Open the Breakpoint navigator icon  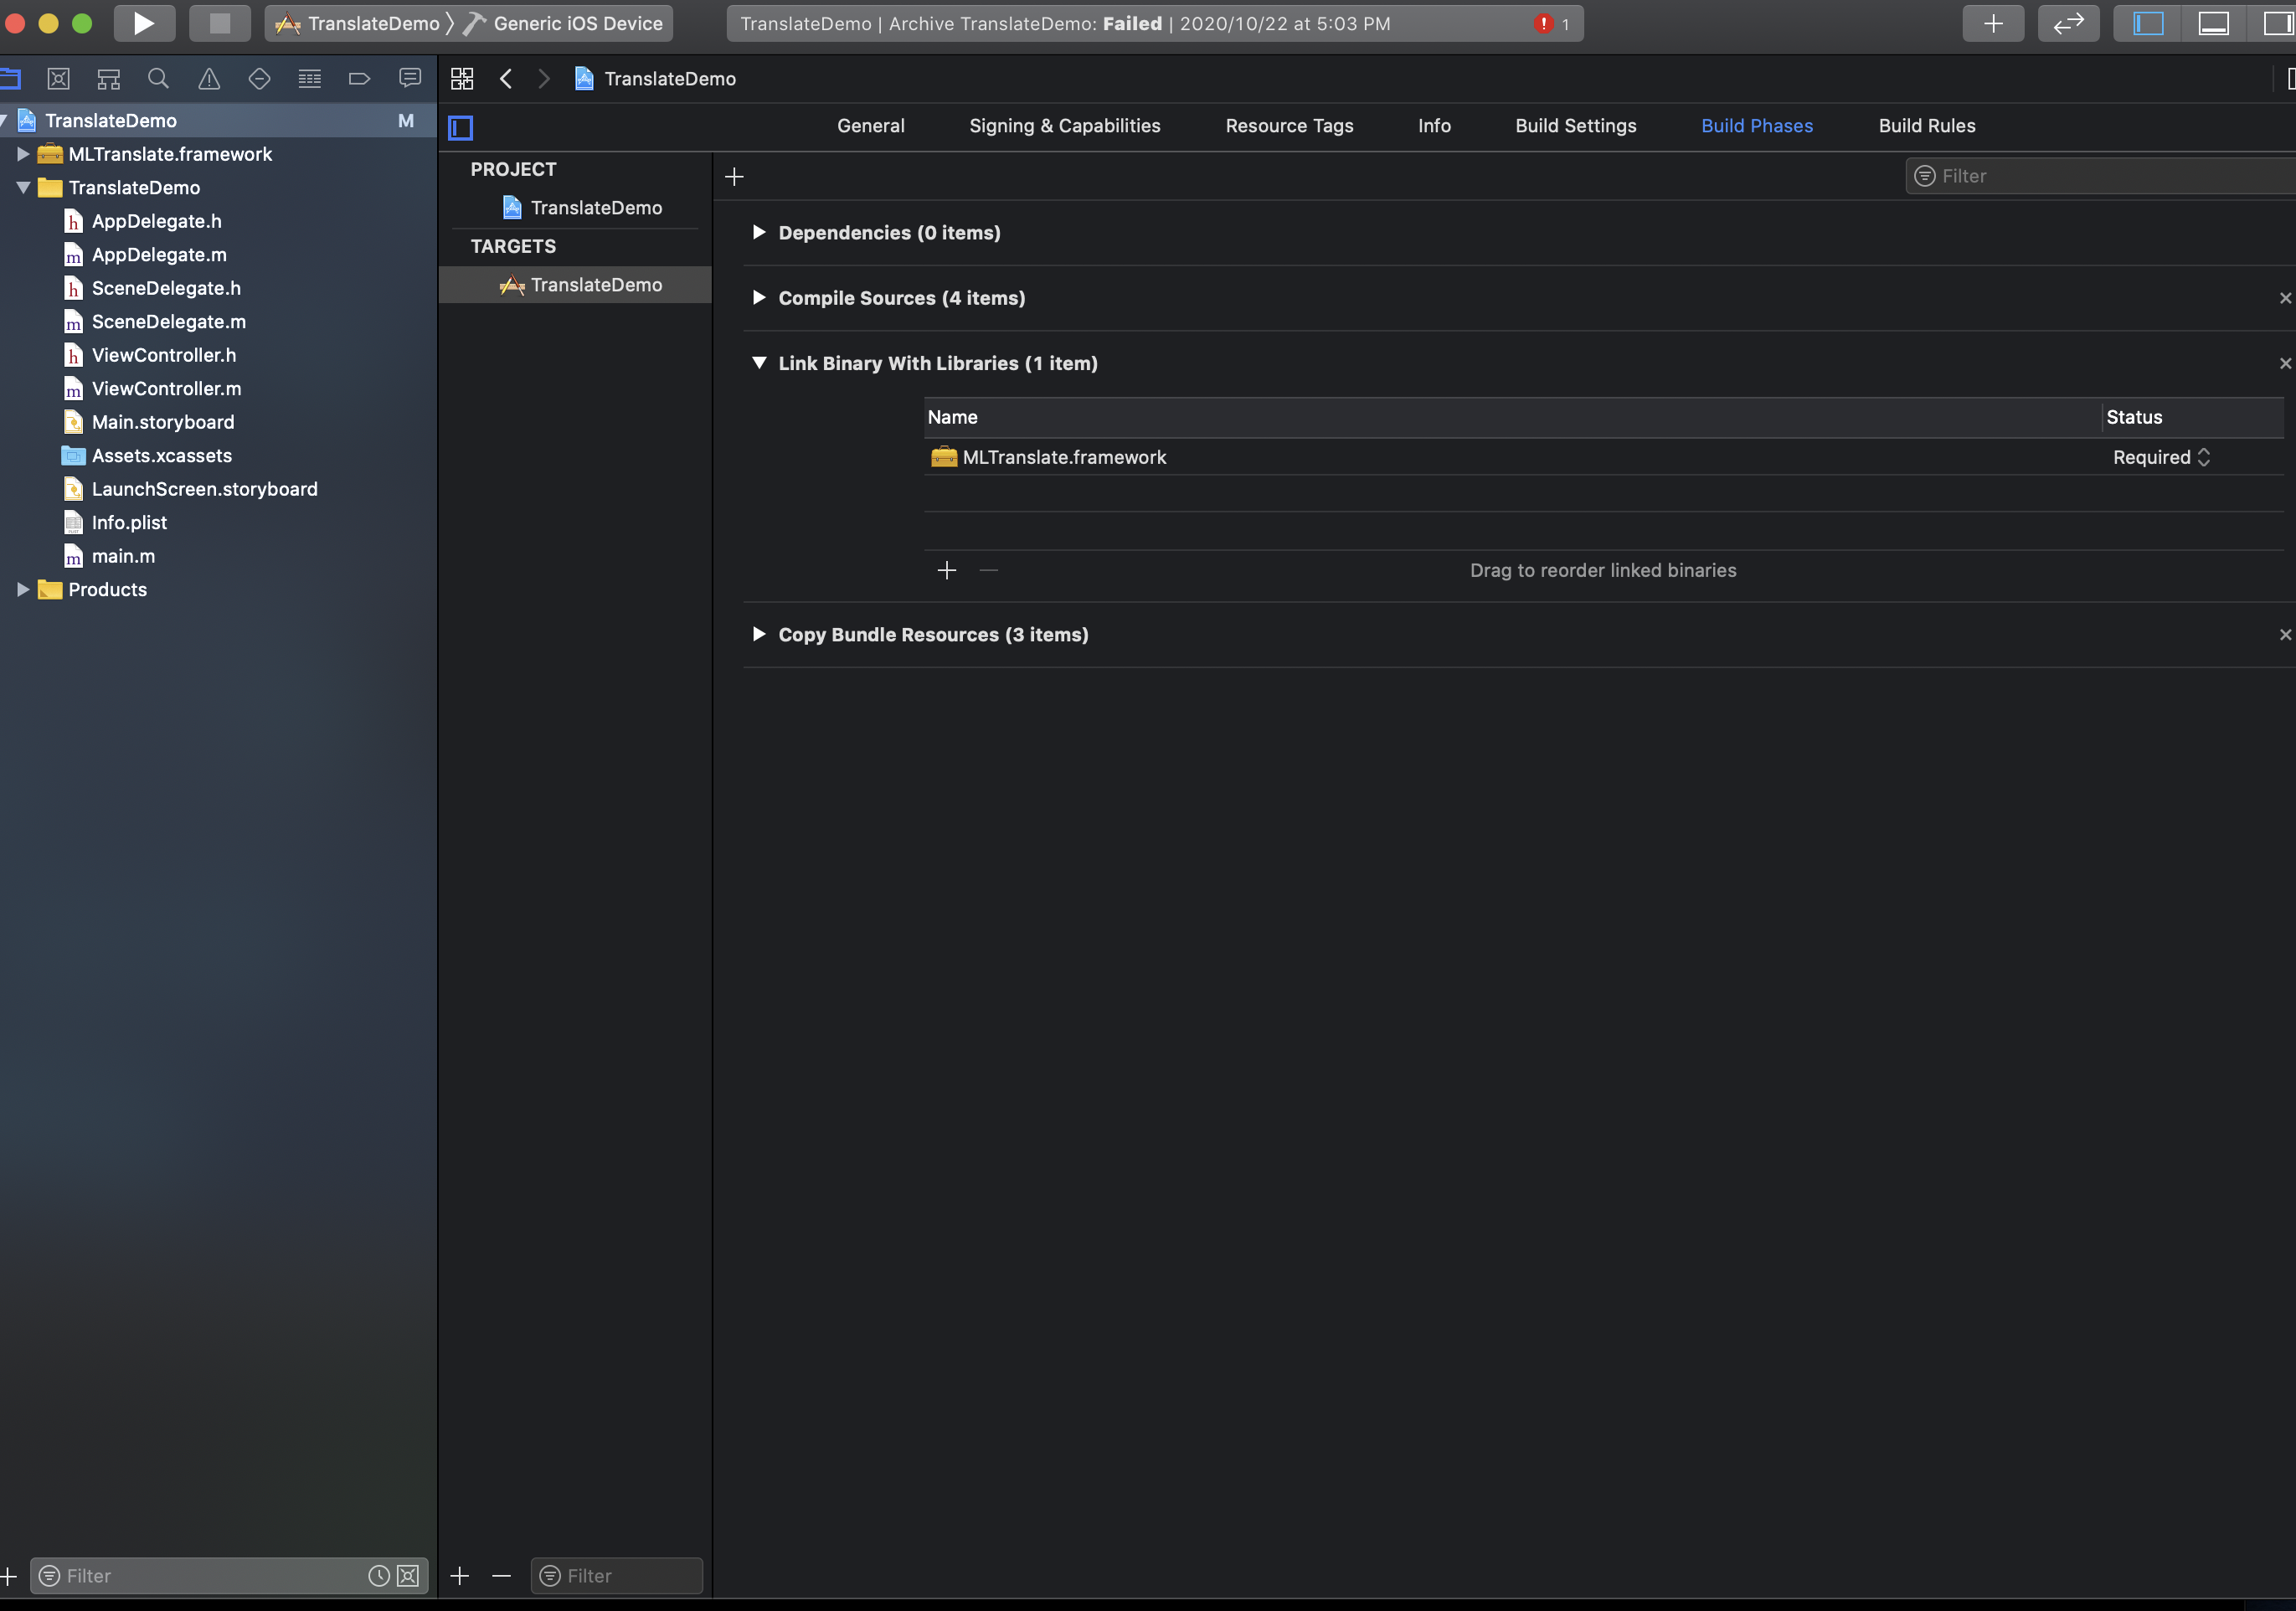[x=359, y=79]
